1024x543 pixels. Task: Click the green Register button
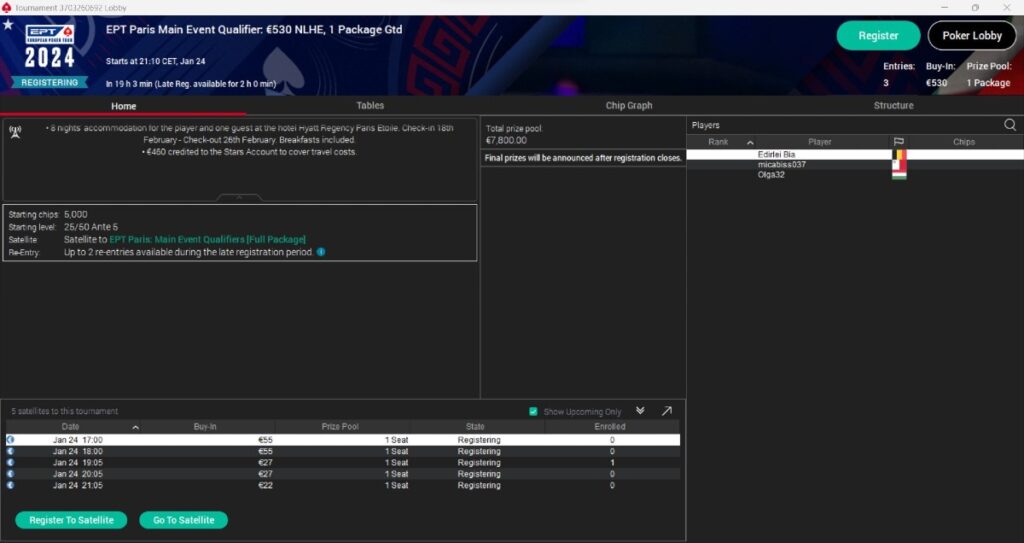coord(878,36)
